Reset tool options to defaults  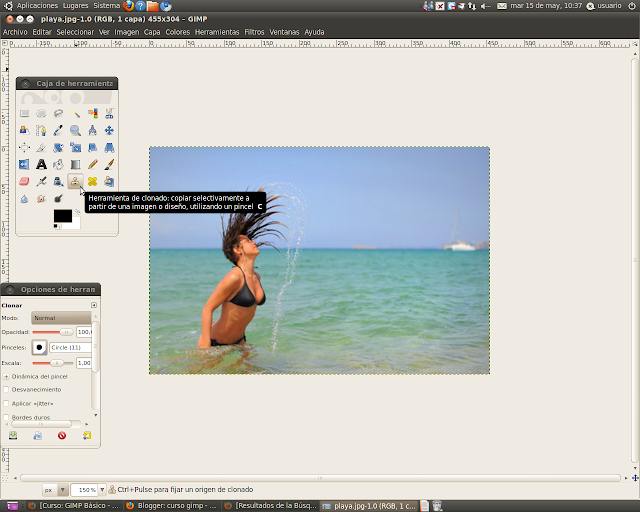87,436
